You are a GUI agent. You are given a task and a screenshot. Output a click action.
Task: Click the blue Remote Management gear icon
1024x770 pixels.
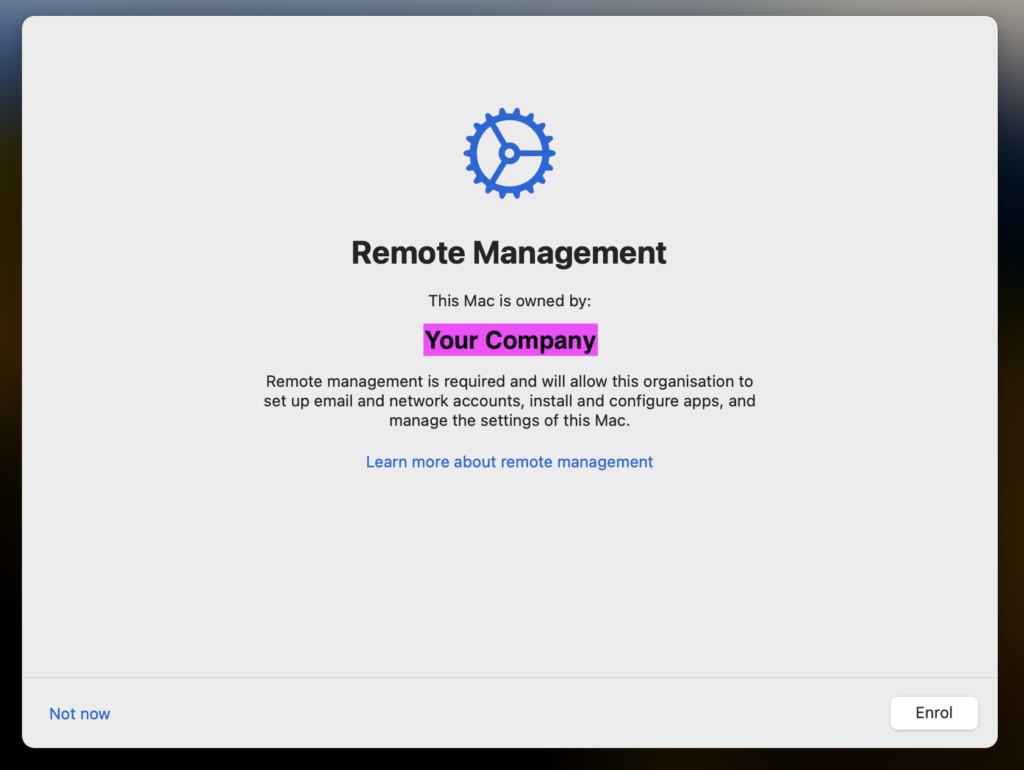tap(509, 153)
